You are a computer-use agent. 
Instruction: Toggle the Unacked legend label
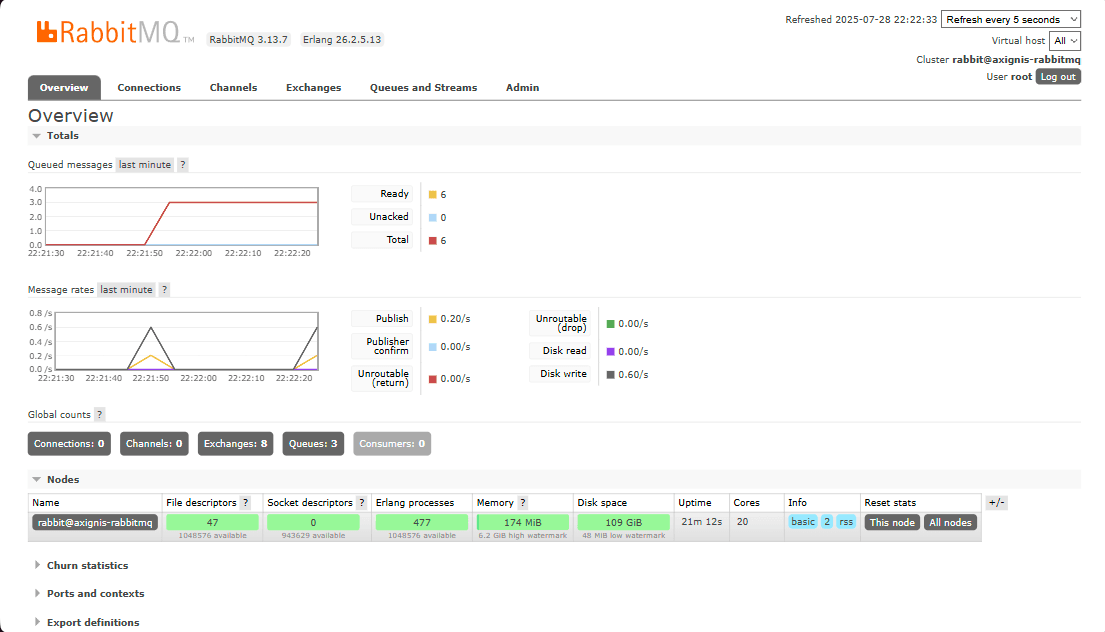383,217
